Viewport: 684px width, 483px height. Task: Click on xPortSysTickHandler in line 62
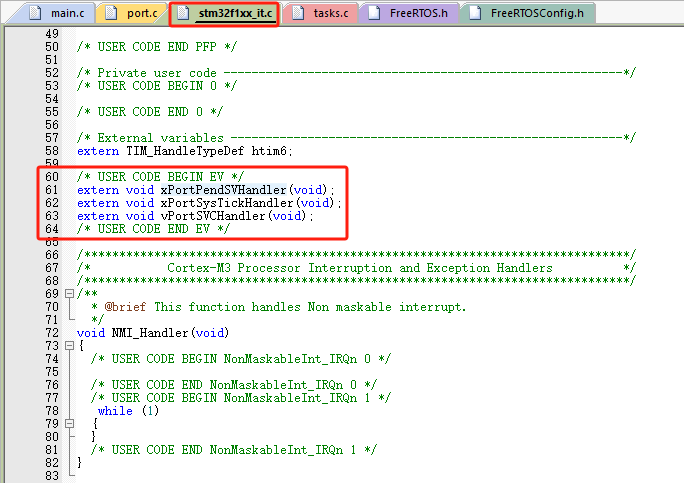[227, 203]
